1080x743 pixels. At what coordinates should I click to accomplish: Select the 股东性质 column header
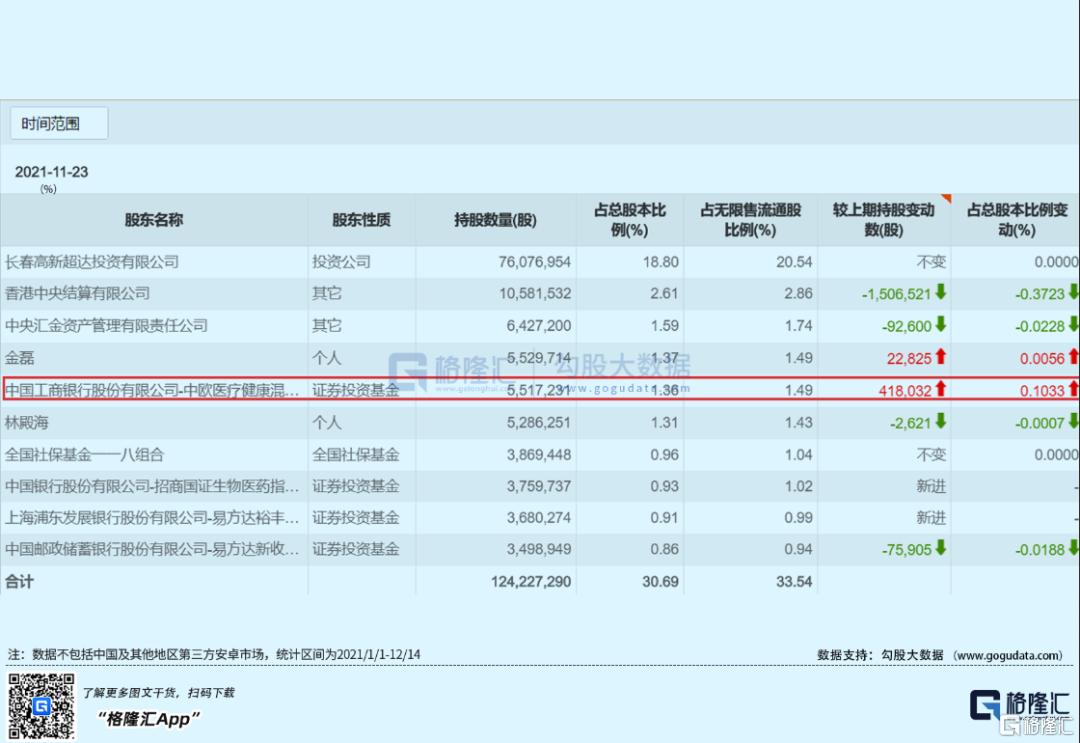(x=361, y=220)
